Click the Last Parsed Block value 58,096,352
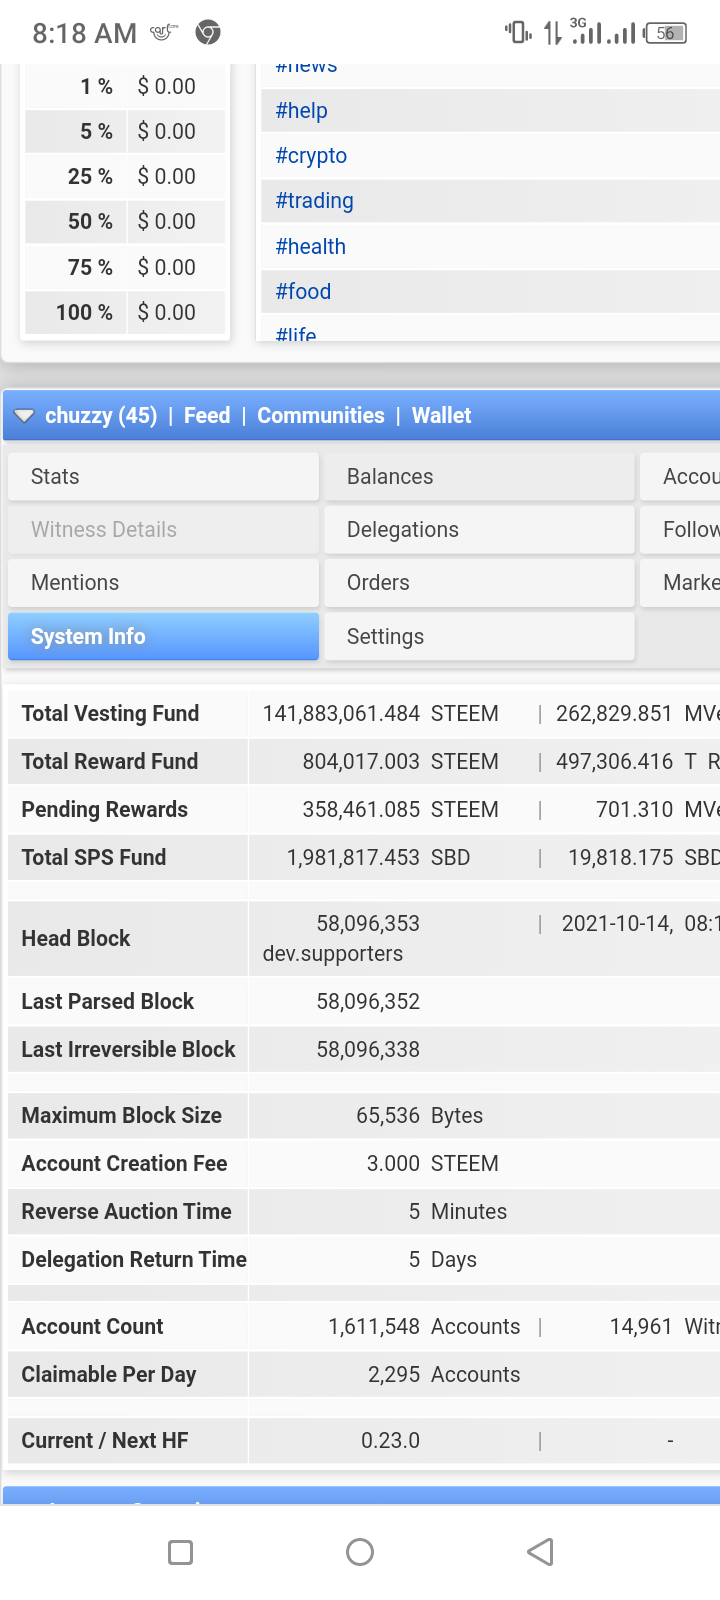Screen dimensions: 720x1600 [368, 1002]
